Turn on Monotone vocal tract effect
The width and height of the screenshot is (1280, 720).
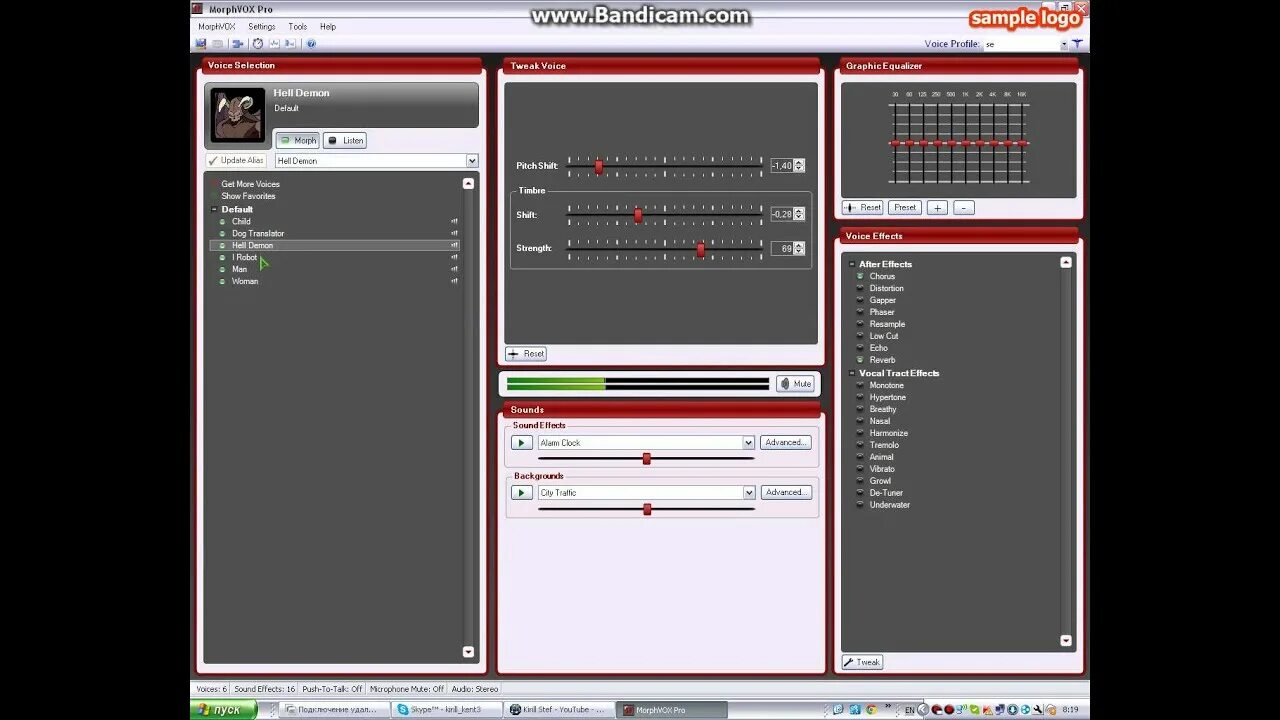[886, 385]
